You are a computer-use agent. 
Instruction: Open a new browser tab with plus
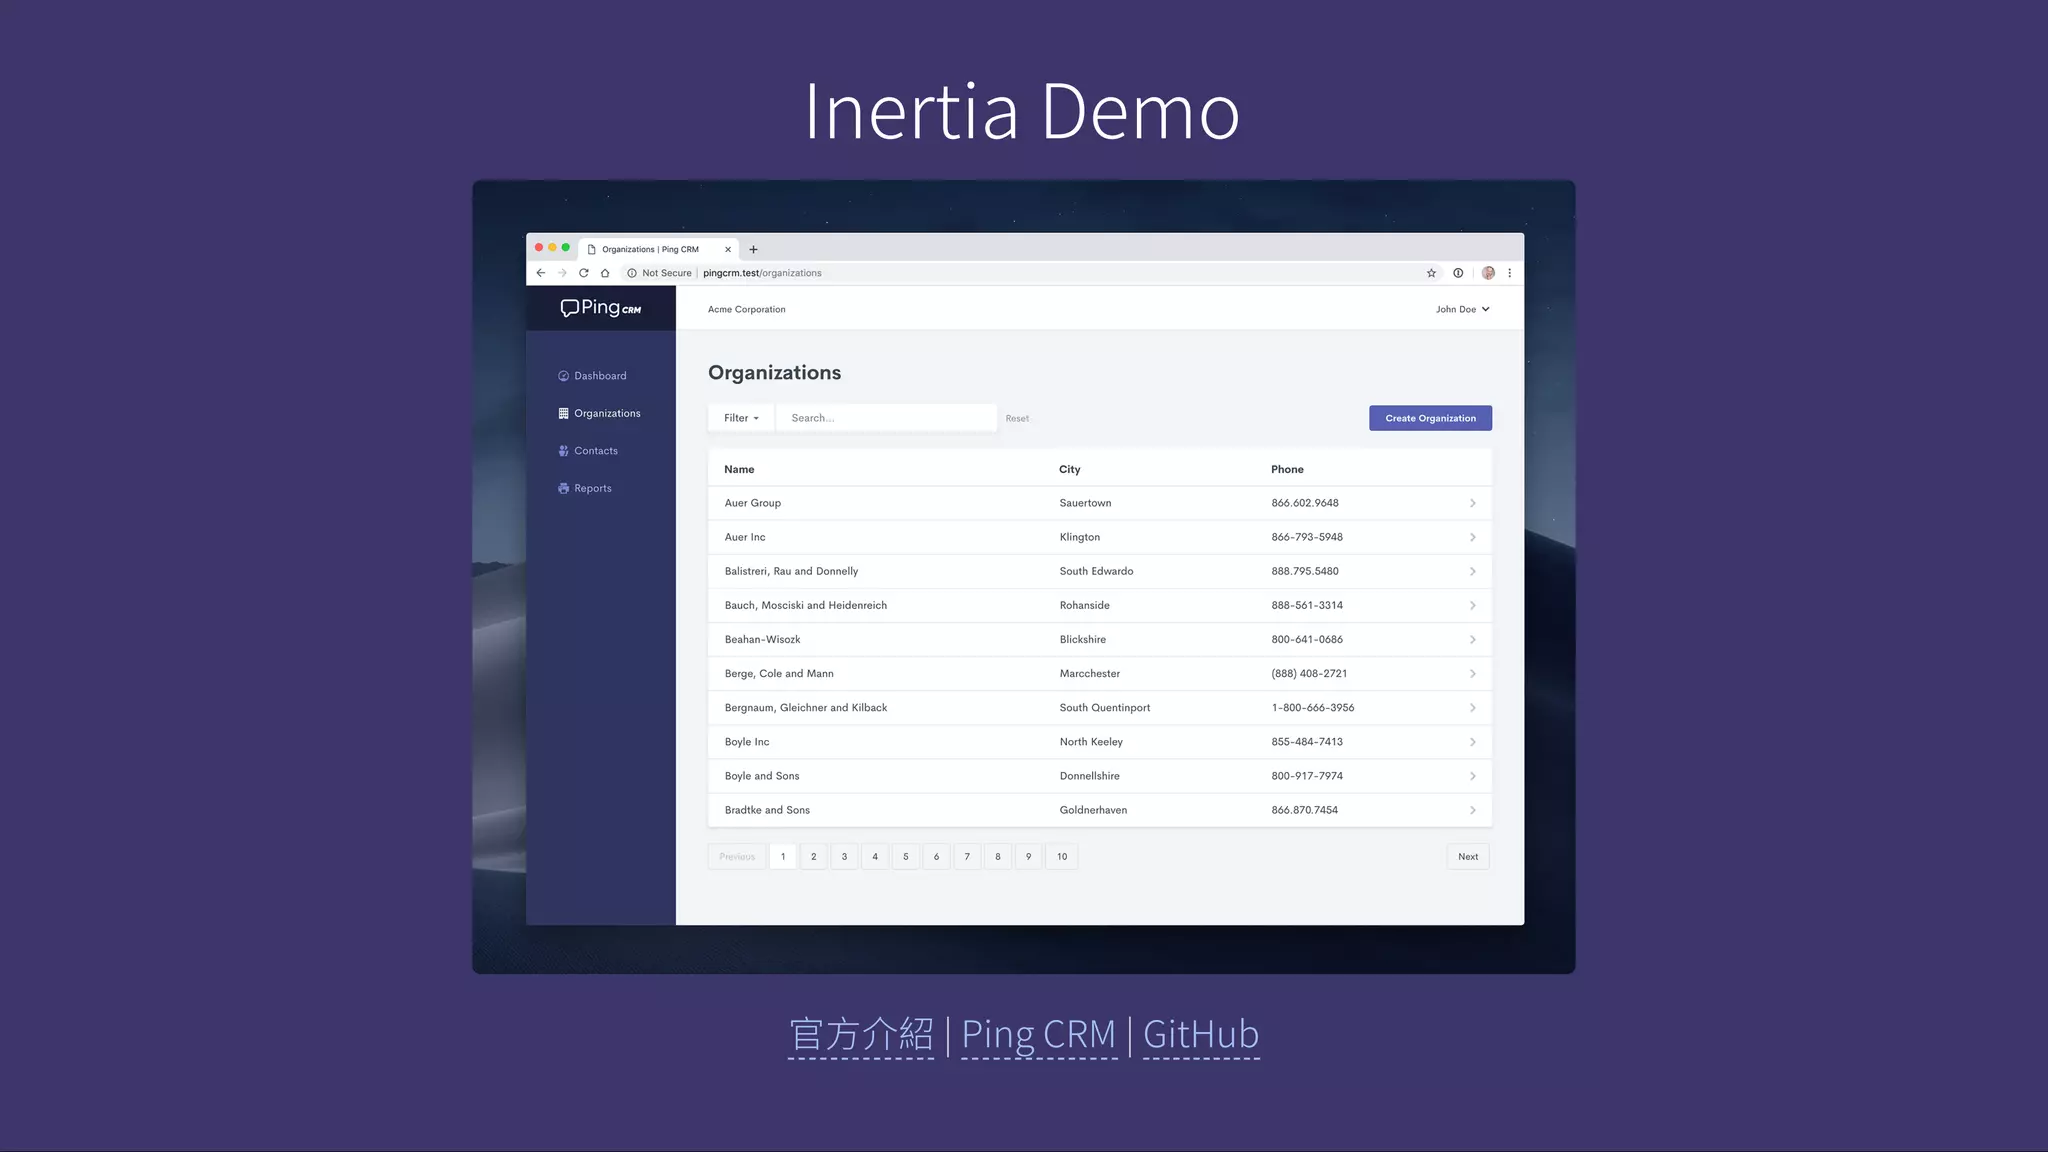[754, 250]
